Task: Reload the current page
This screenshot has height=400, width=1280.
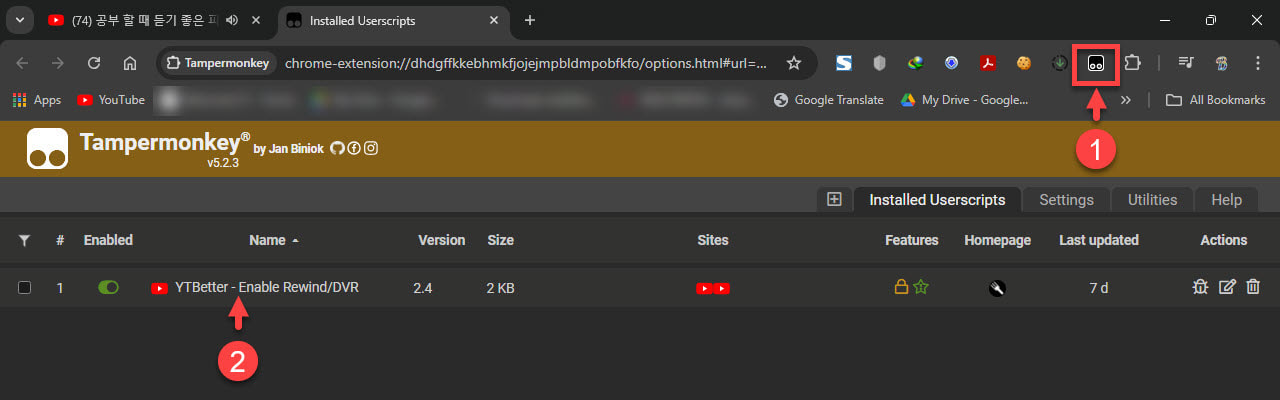Action: [x=94, y=63]
